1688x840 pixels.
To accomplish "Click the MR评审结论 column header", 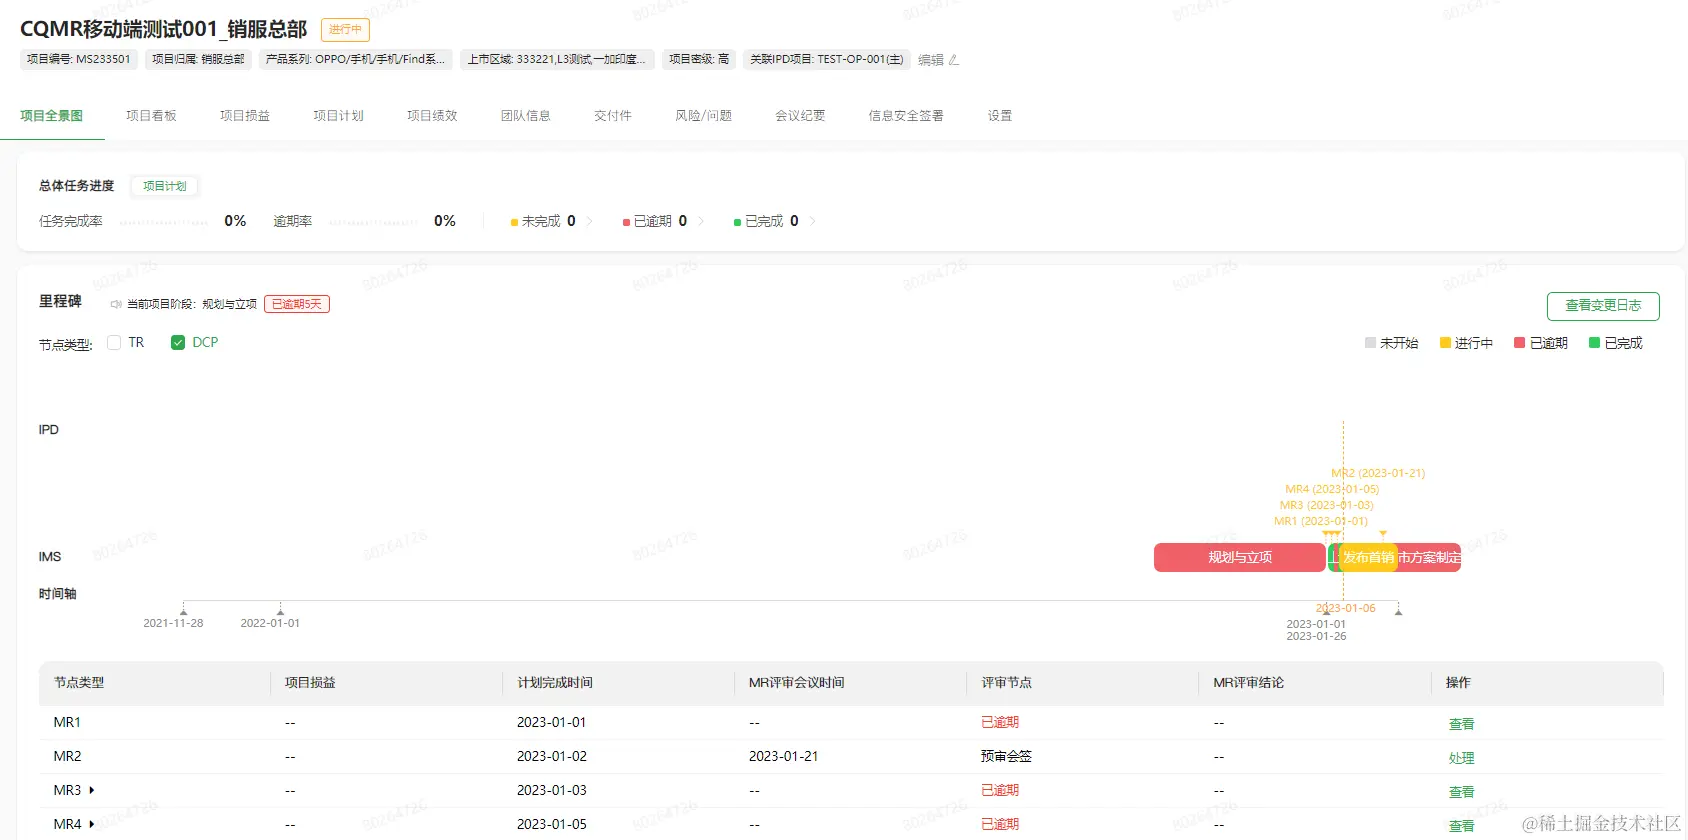I will tap(1249, 683).
